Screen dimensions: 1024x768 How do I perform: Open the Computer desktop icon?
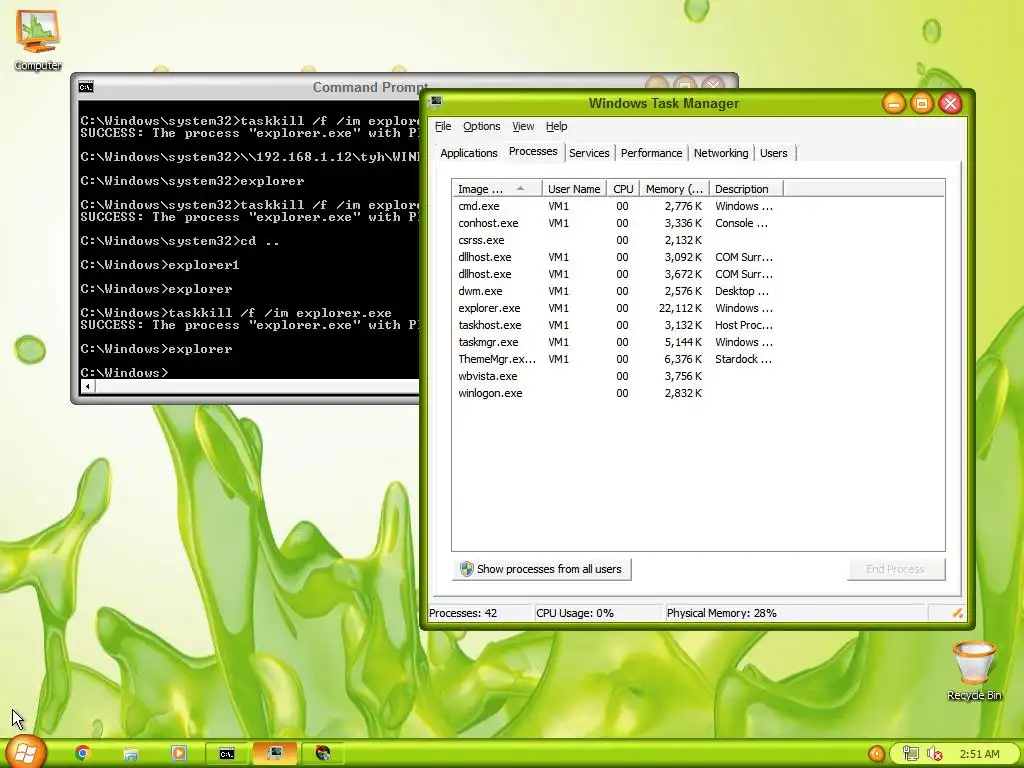coord(38,40)
